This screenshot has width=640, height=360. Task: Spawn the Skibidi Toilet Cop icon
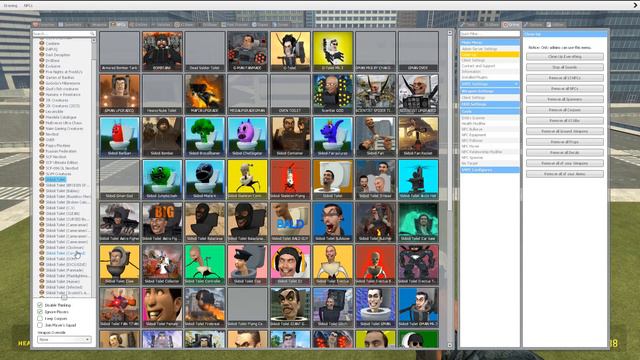click(247, 264)
